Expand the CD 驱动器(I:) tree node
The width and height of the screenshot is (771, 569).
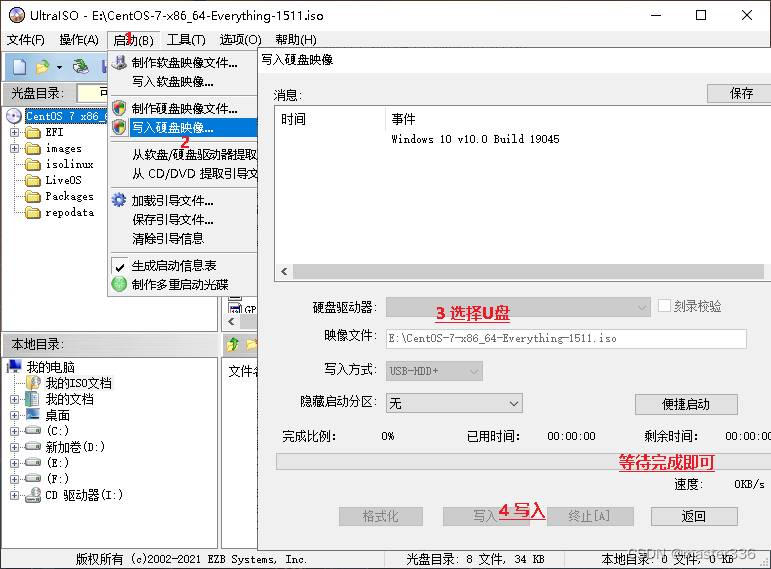[x=14, y=495]
